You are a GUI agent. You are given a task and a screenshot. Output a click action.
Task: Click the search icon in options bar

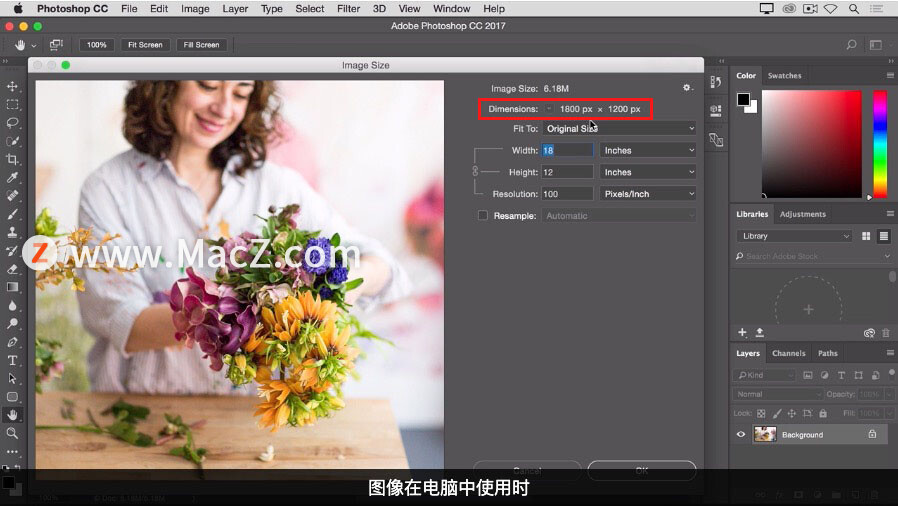852,45
